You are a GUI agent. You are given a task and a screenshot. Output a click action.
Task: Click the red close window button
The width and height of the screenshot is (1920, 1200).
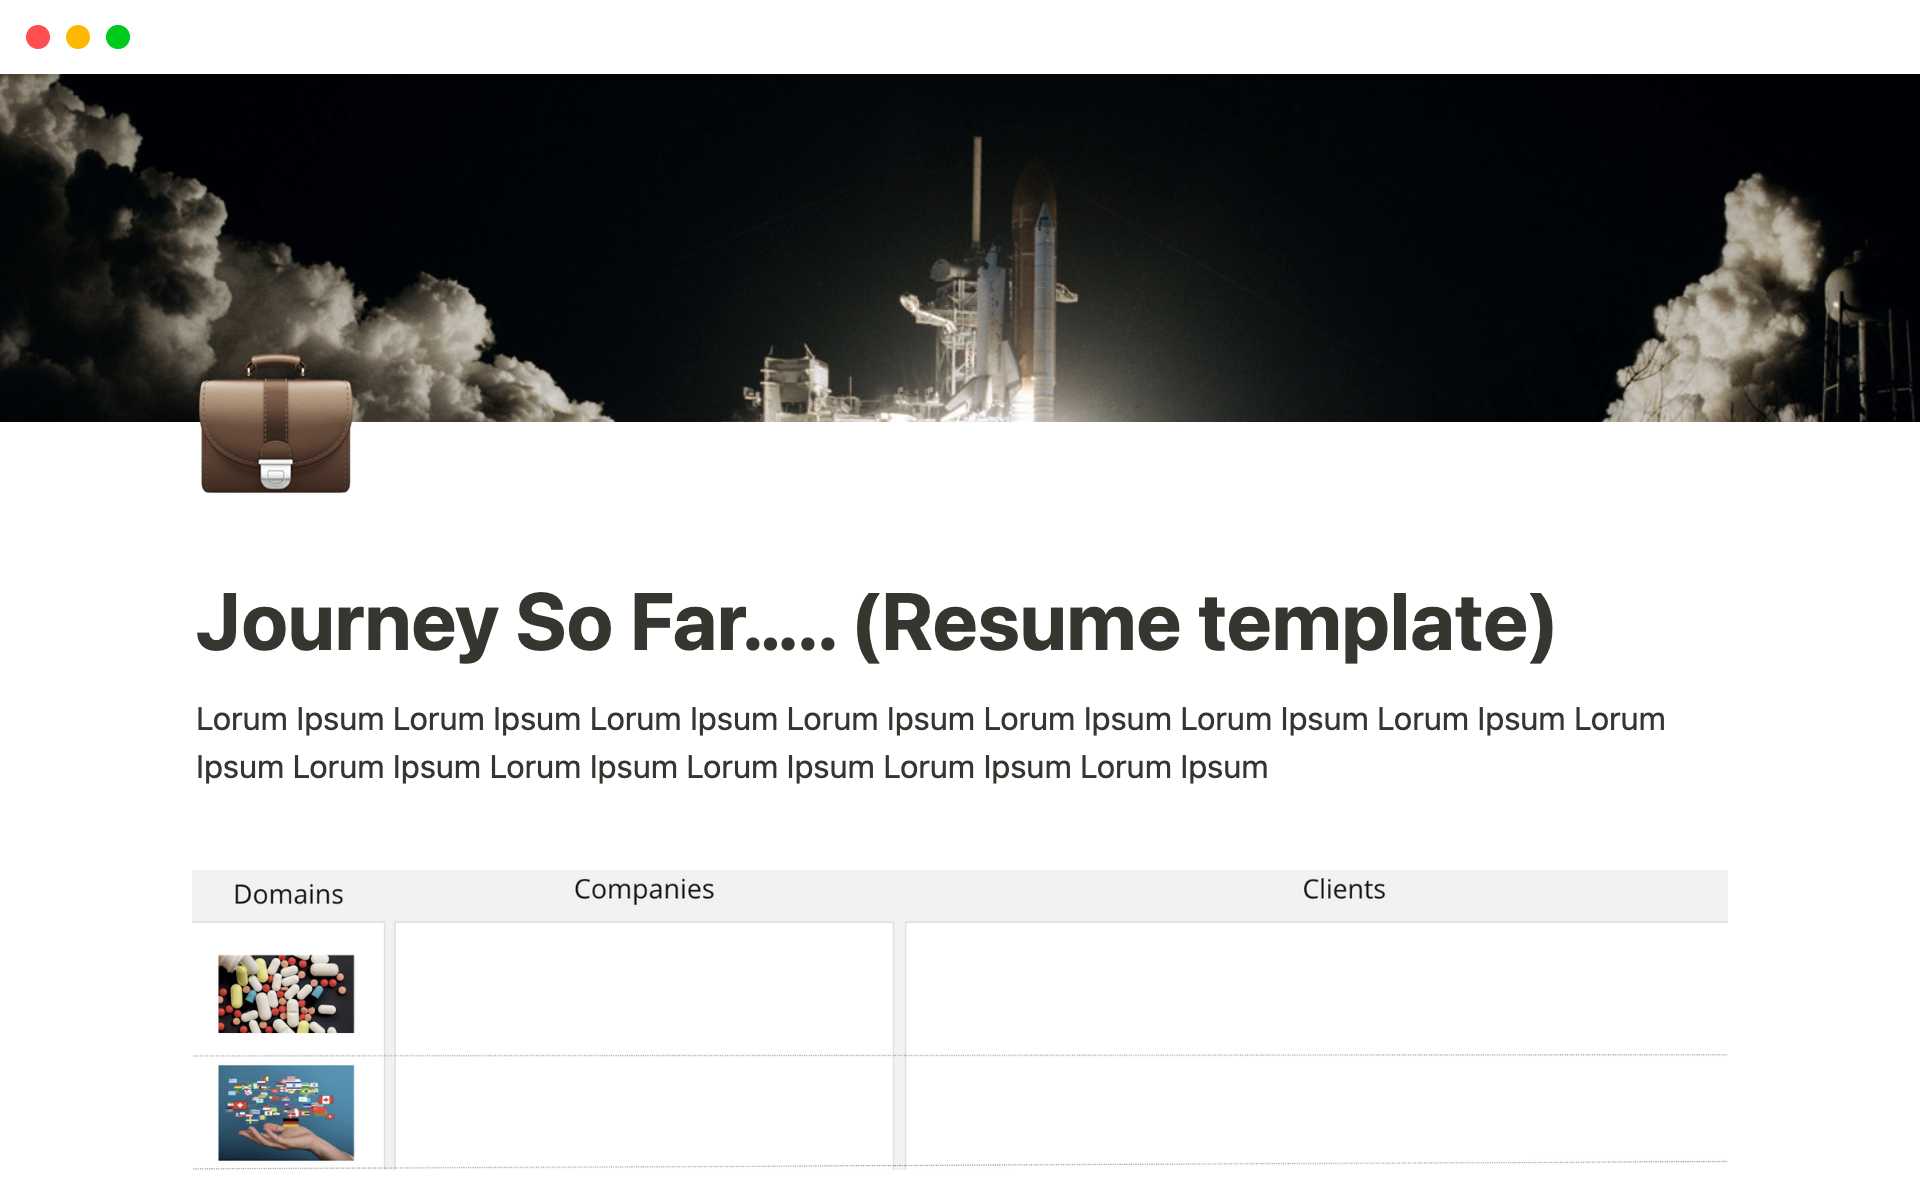(38, 37)
